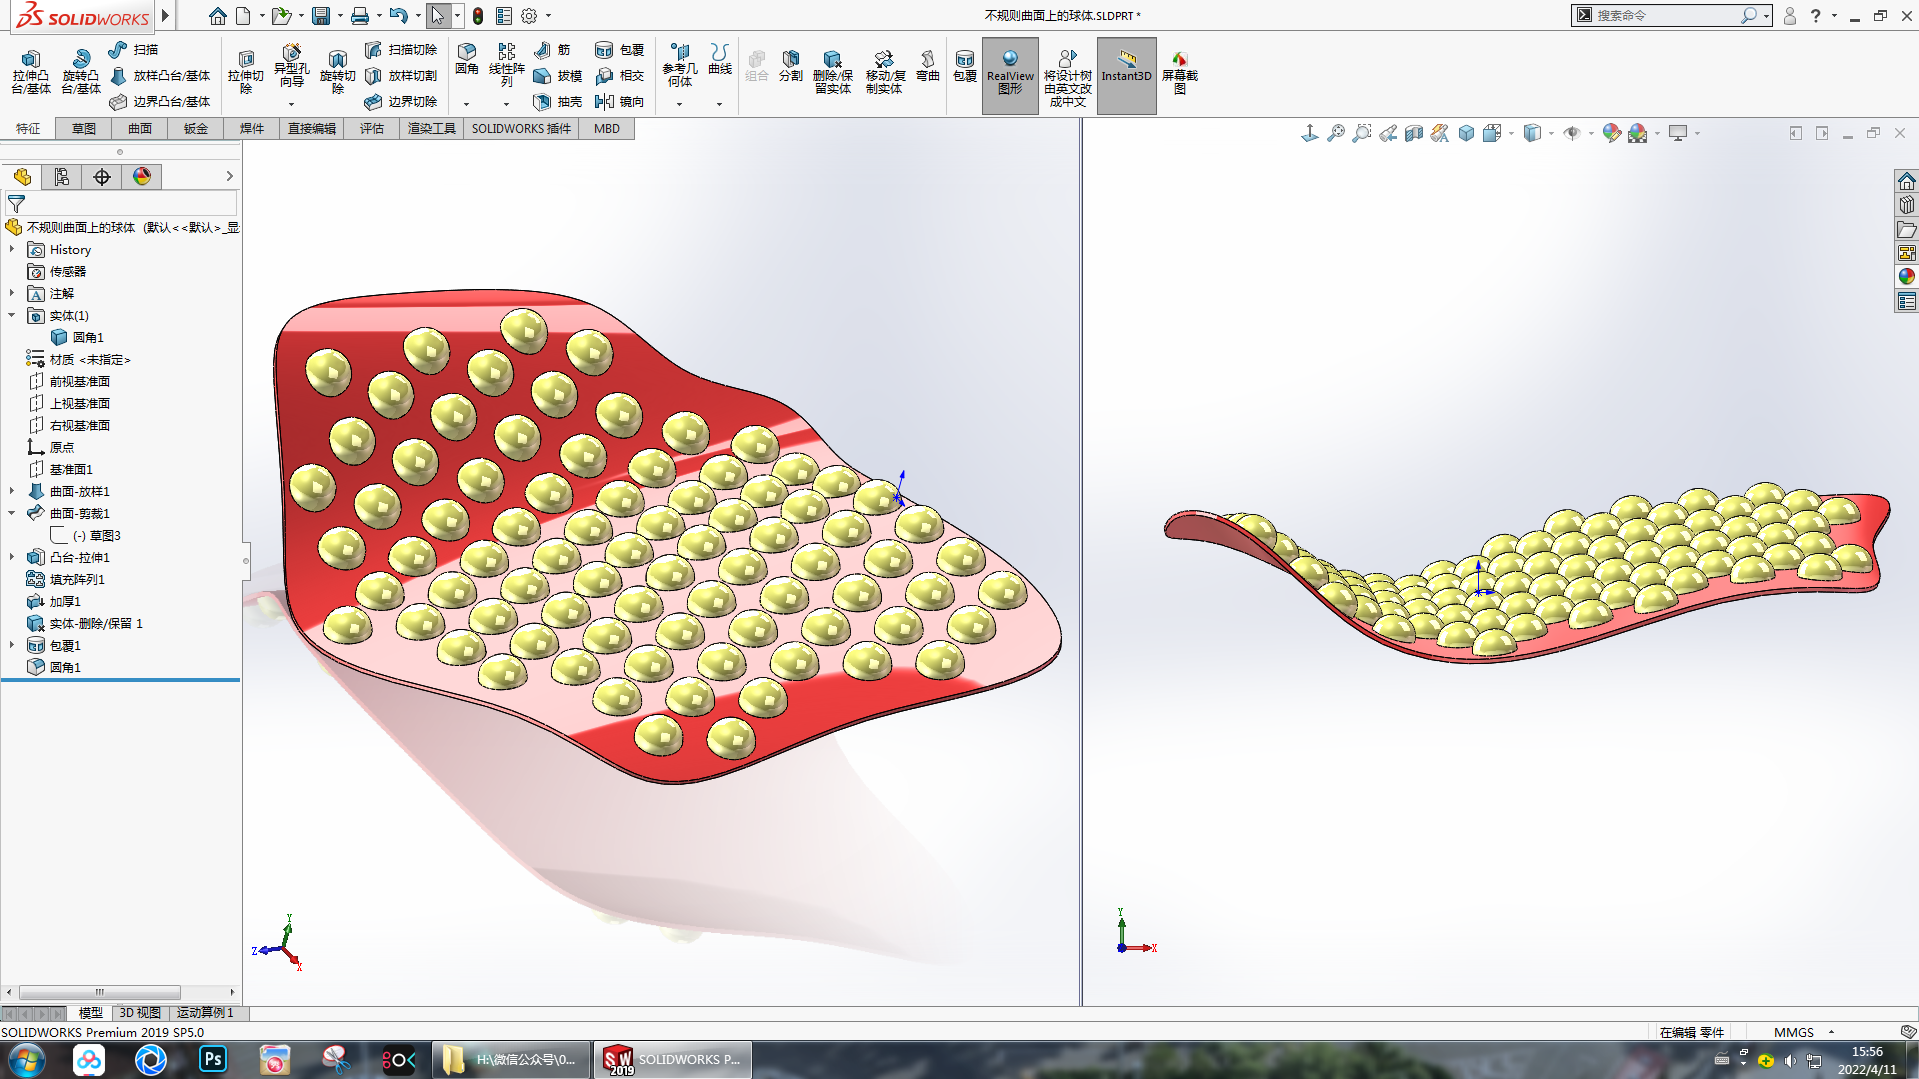Select the 抽壳 shell tool
Viewport: 1919px width, 1079px height.
(x=557, y=102)
